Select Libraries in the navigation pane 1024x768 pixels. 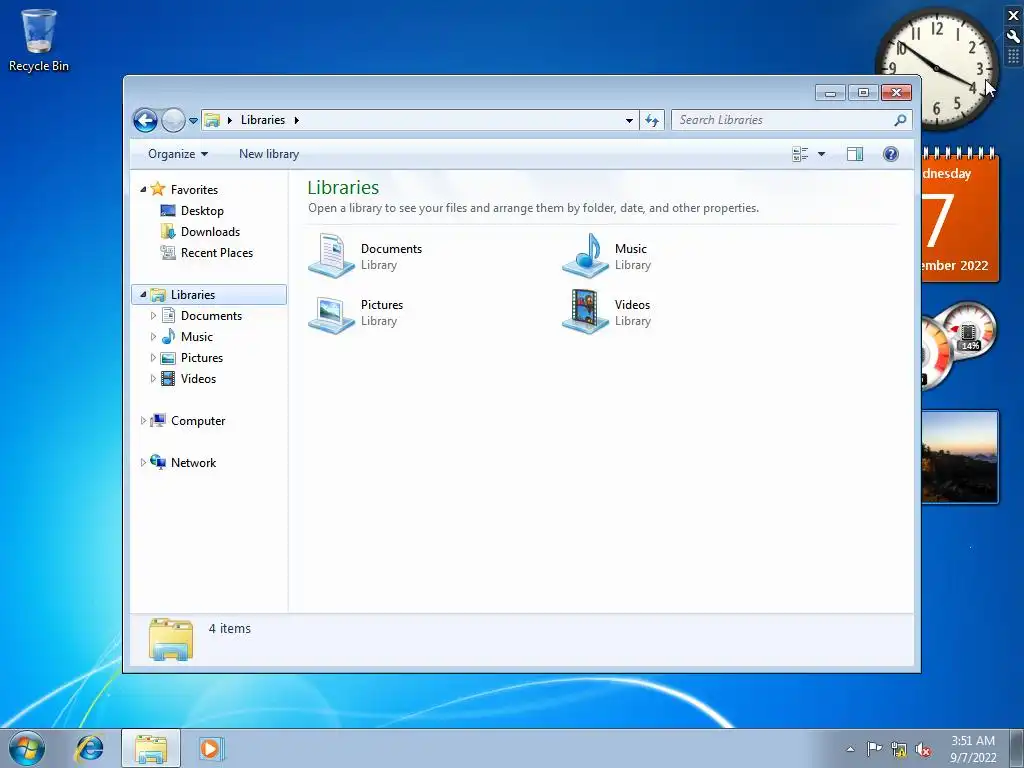tap(193, 295)
